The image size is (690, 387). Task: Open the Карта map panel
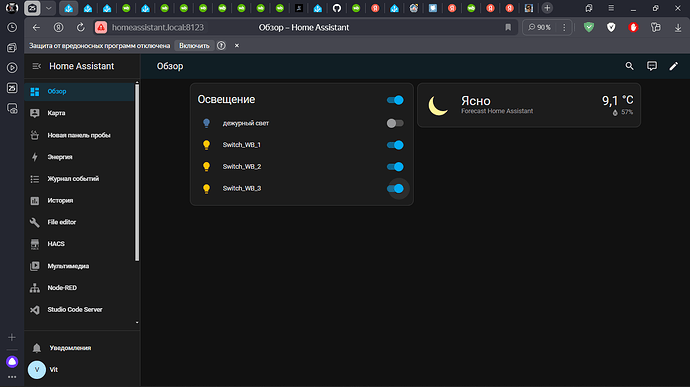[x=80, y=113]
